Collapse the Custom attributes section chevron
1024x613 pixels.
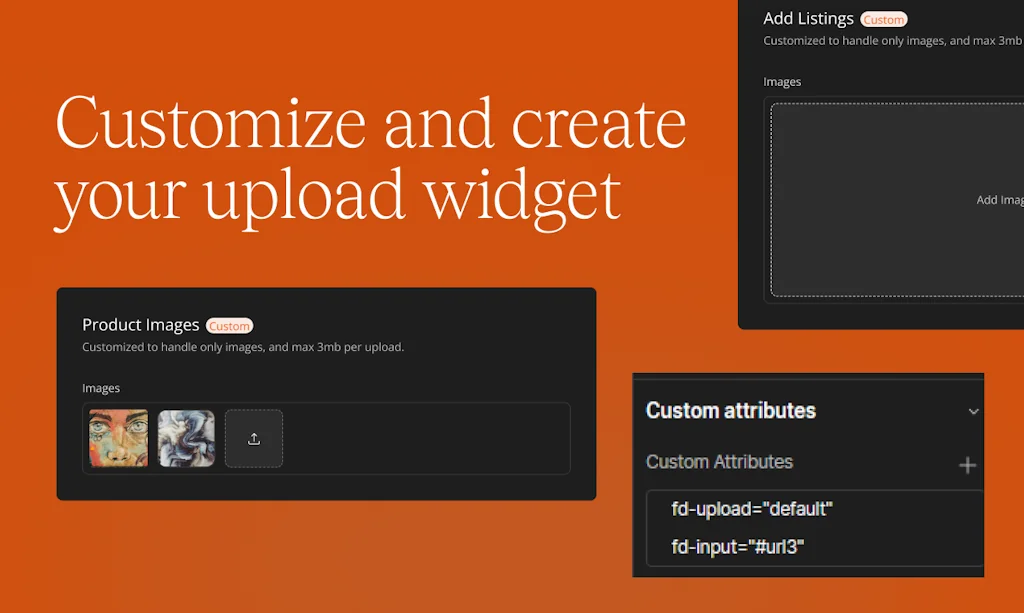(973, 411)
